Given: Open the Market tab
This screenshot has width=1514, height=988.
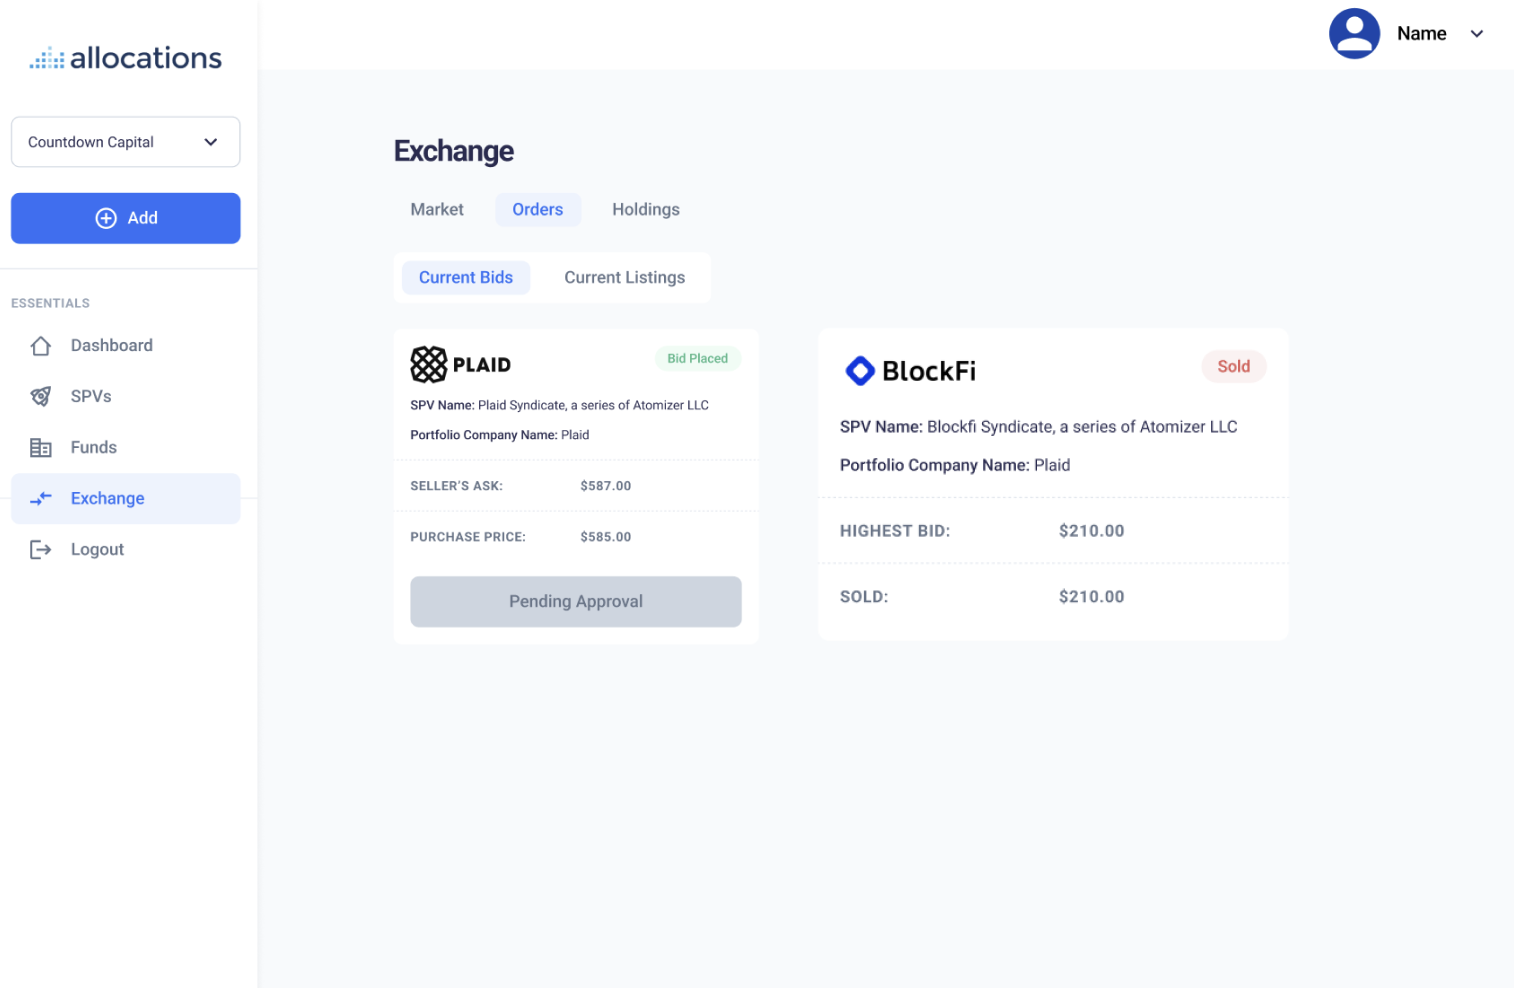Looking at the screenshot, I should click(437, 209).
